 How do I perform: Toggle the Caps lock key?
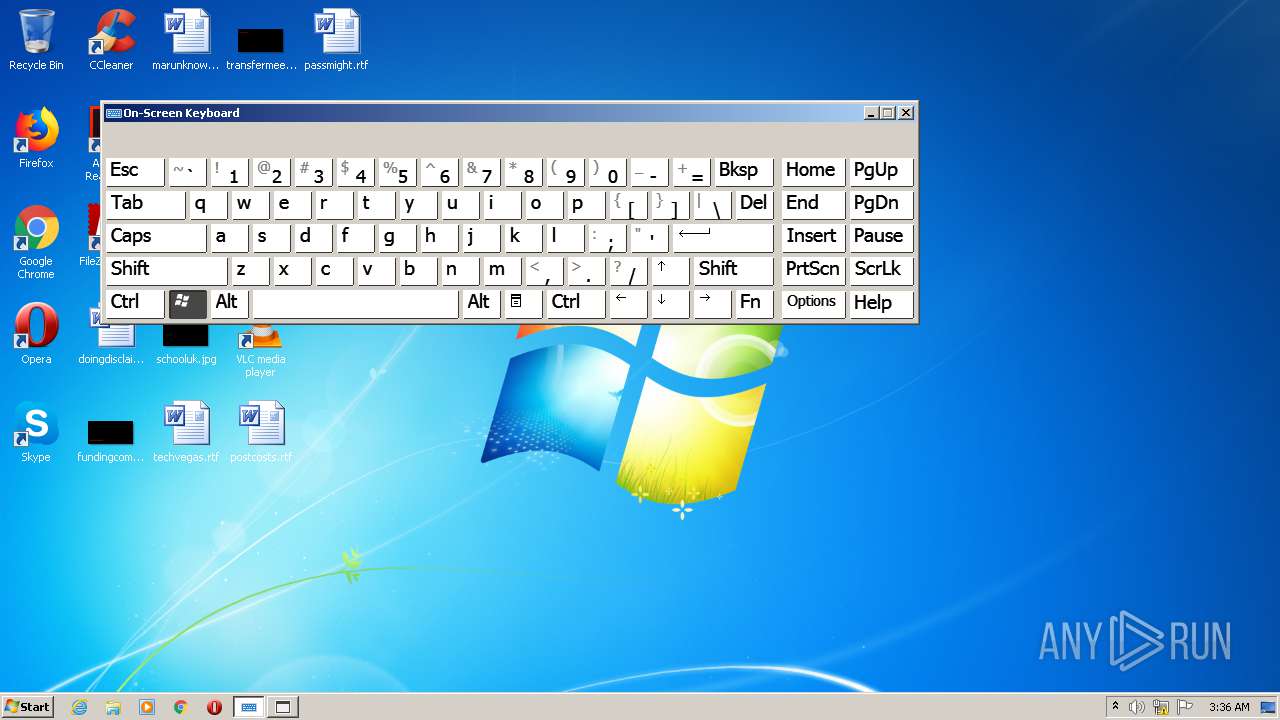coord(155,237)
